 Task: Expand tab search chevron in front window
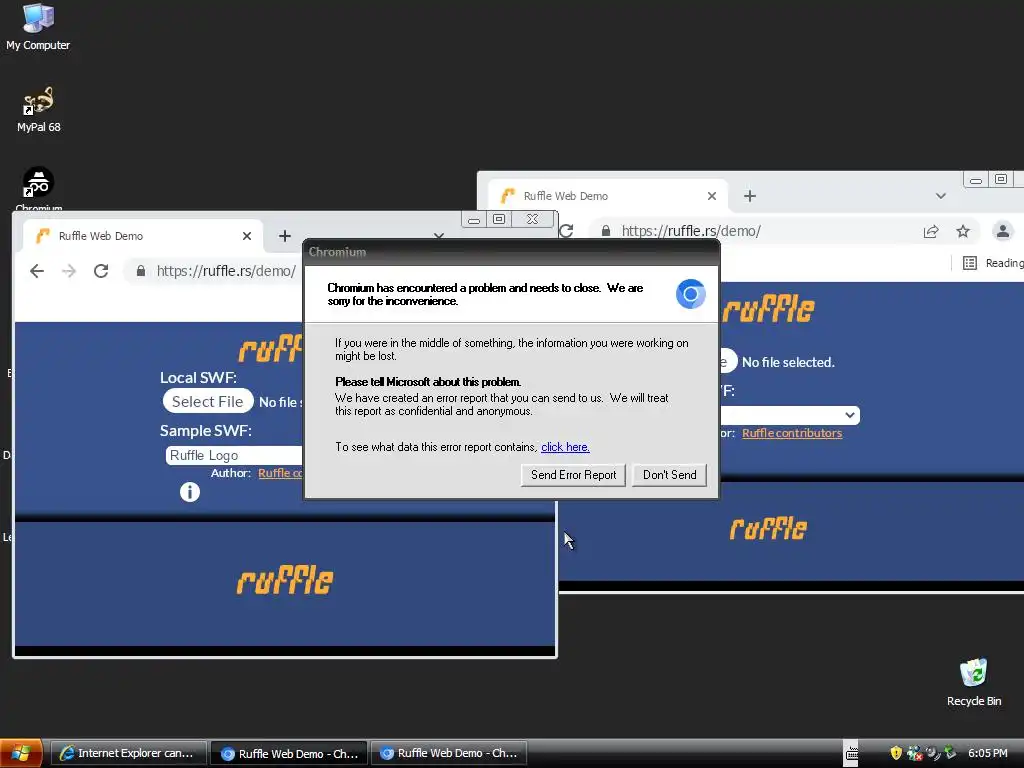pyautogui.click(x=439, y=235)
